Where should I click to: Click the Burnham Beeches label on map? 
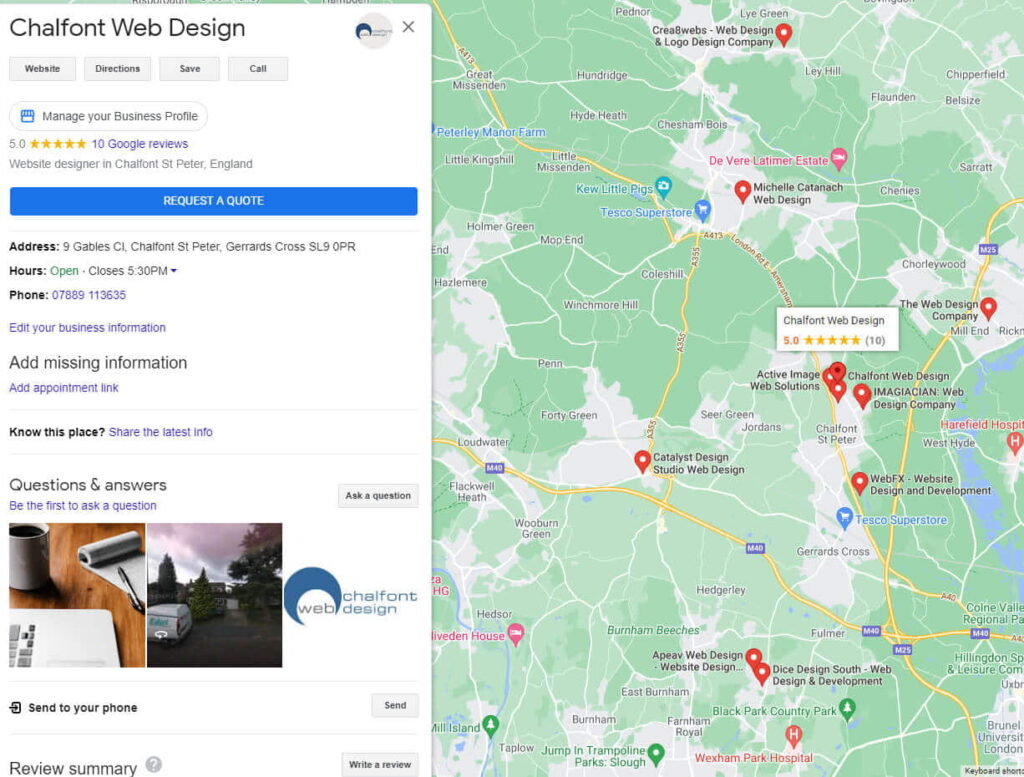[653, 630]
